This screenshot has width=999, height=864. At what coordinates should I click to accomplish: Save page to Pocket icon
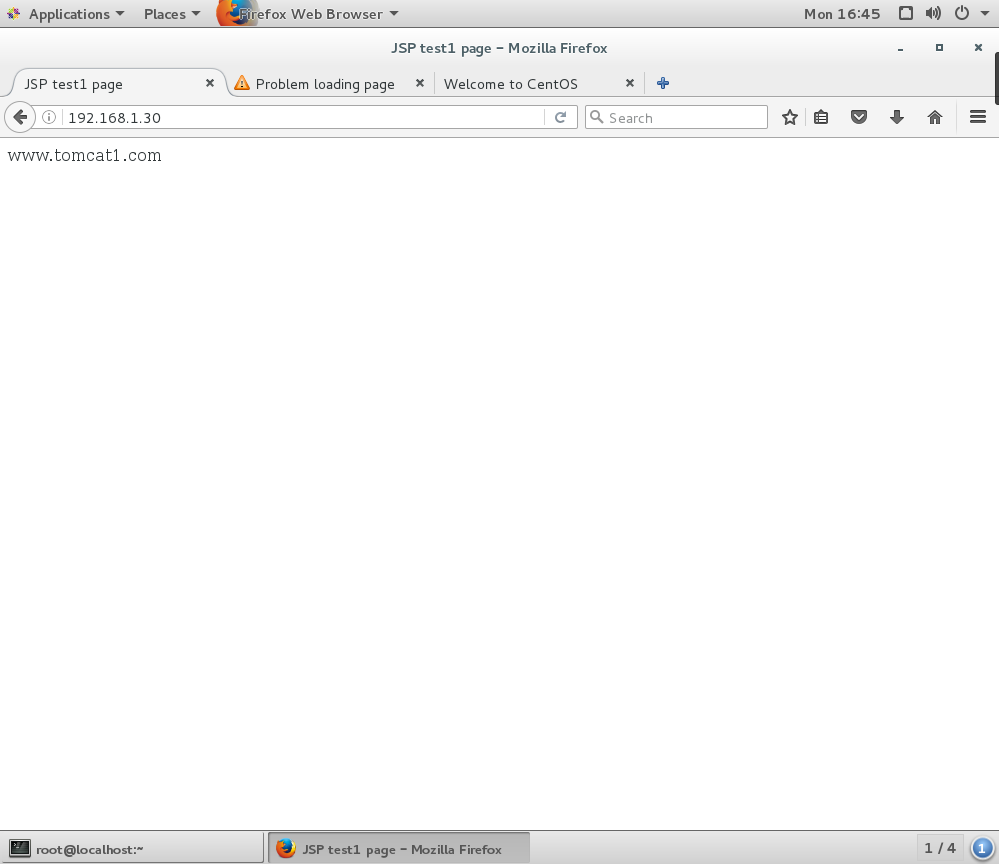click(x=859, y=117)
